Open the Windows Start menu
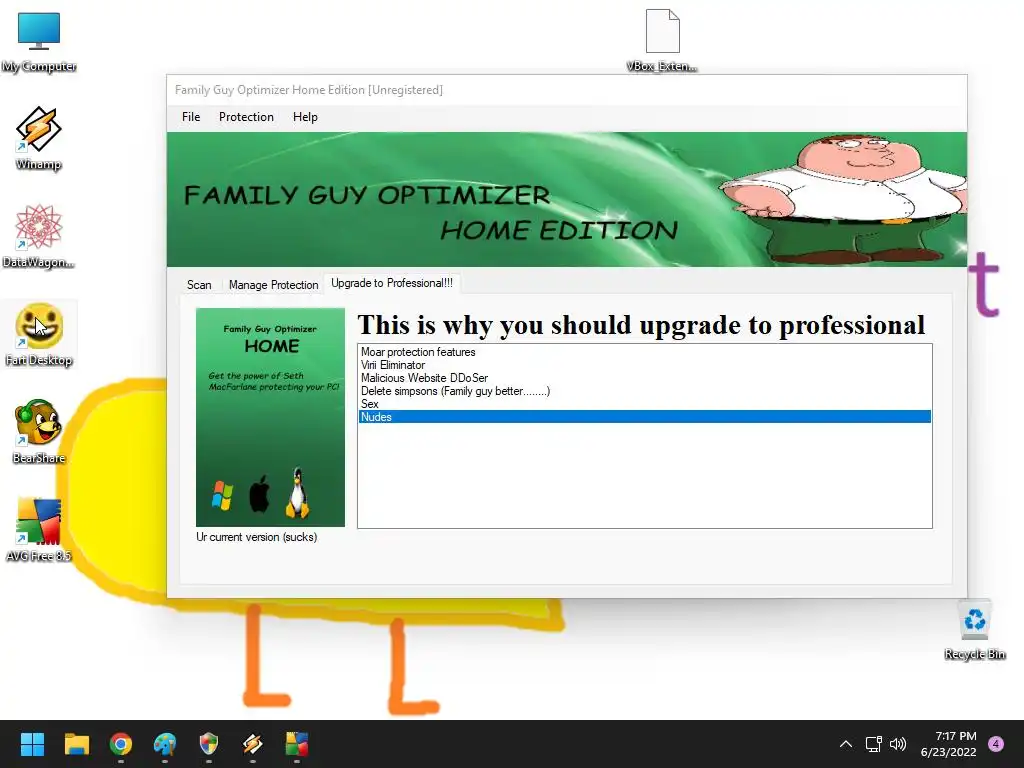 pyautogui.click(x=32, y=744)
